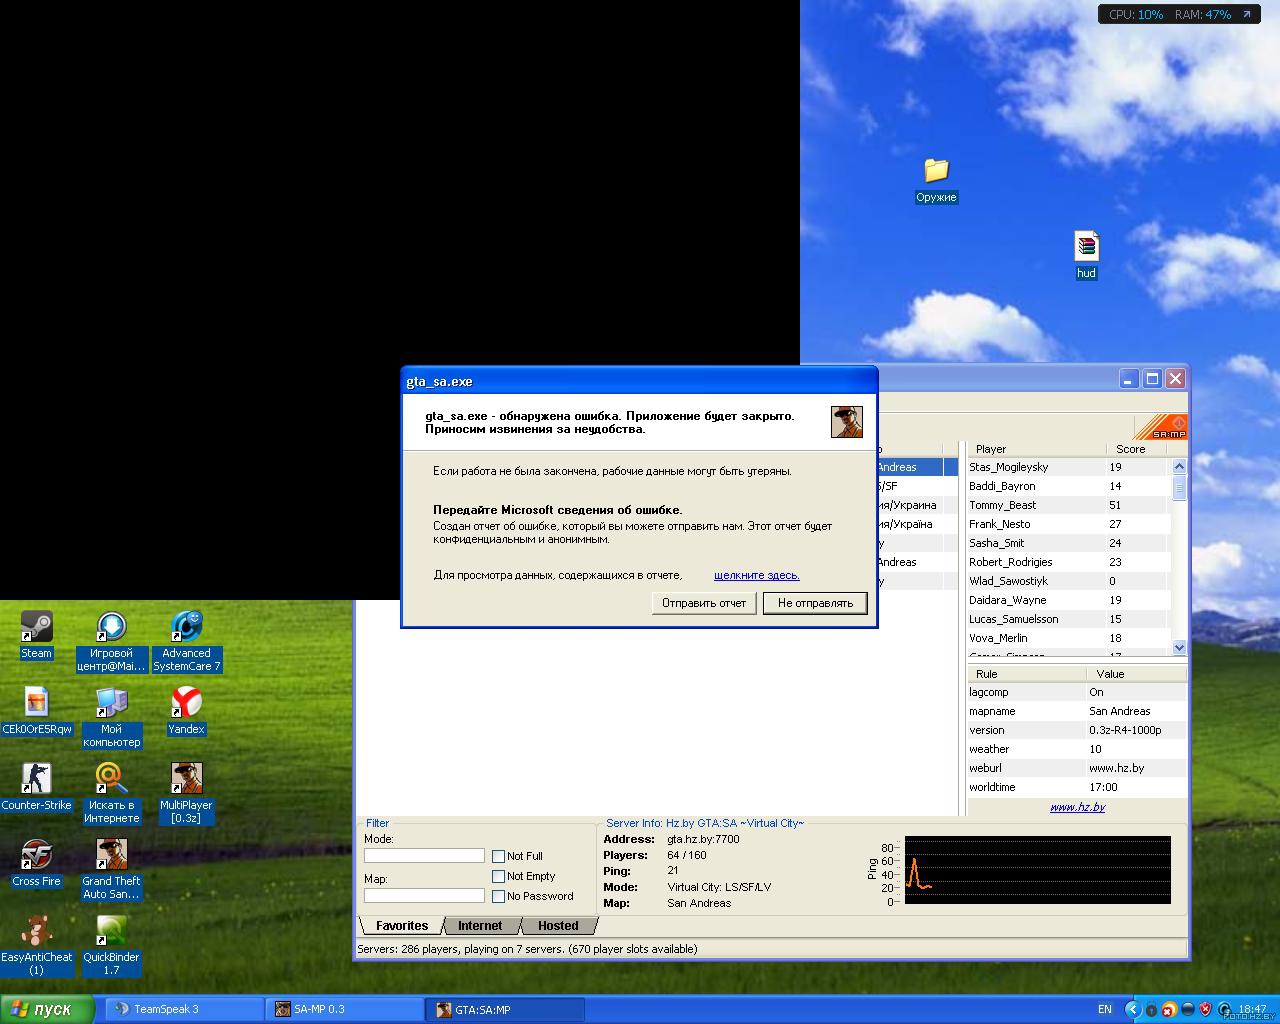Screen dimensions: 1280x1024
Task: Click the пуск Start button
Action: coord(48,1009)
